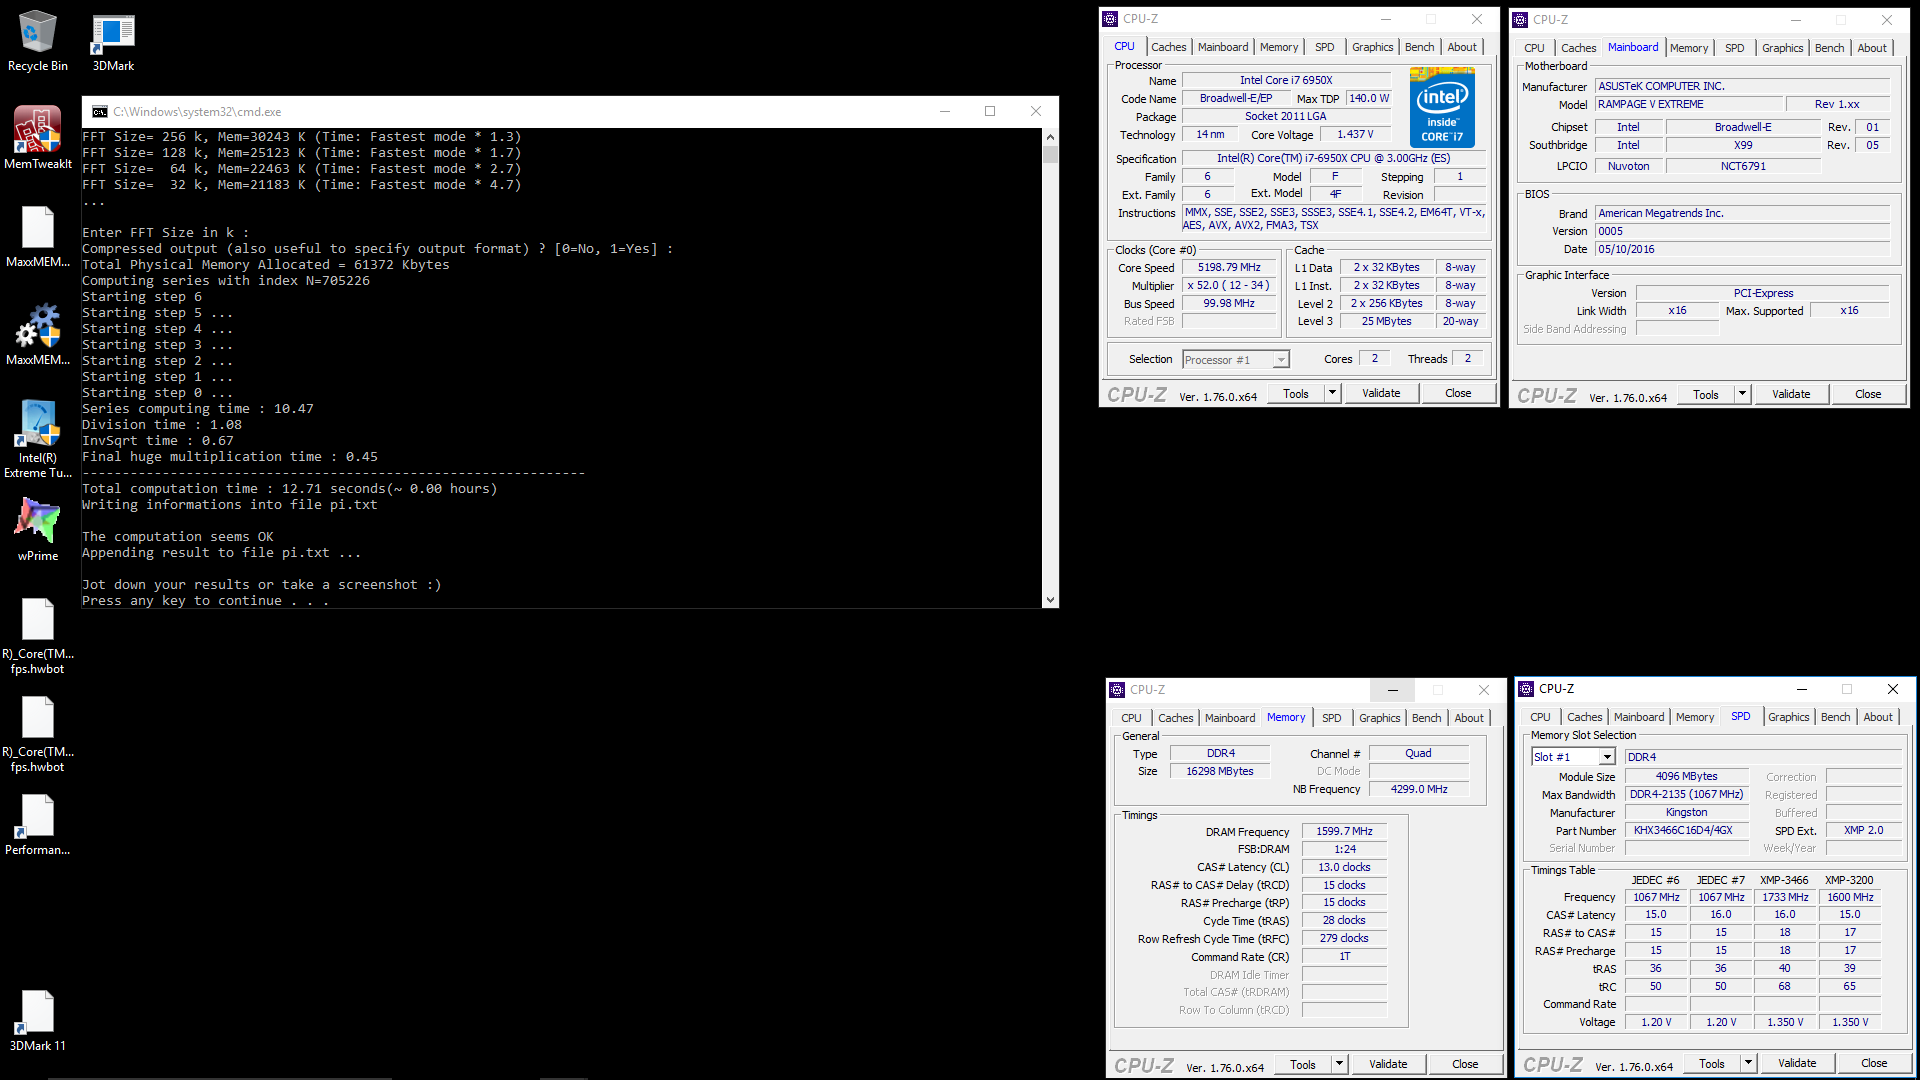Open Bench tab in CPU window
Screen dimensions: 1920x1080
1419,47
